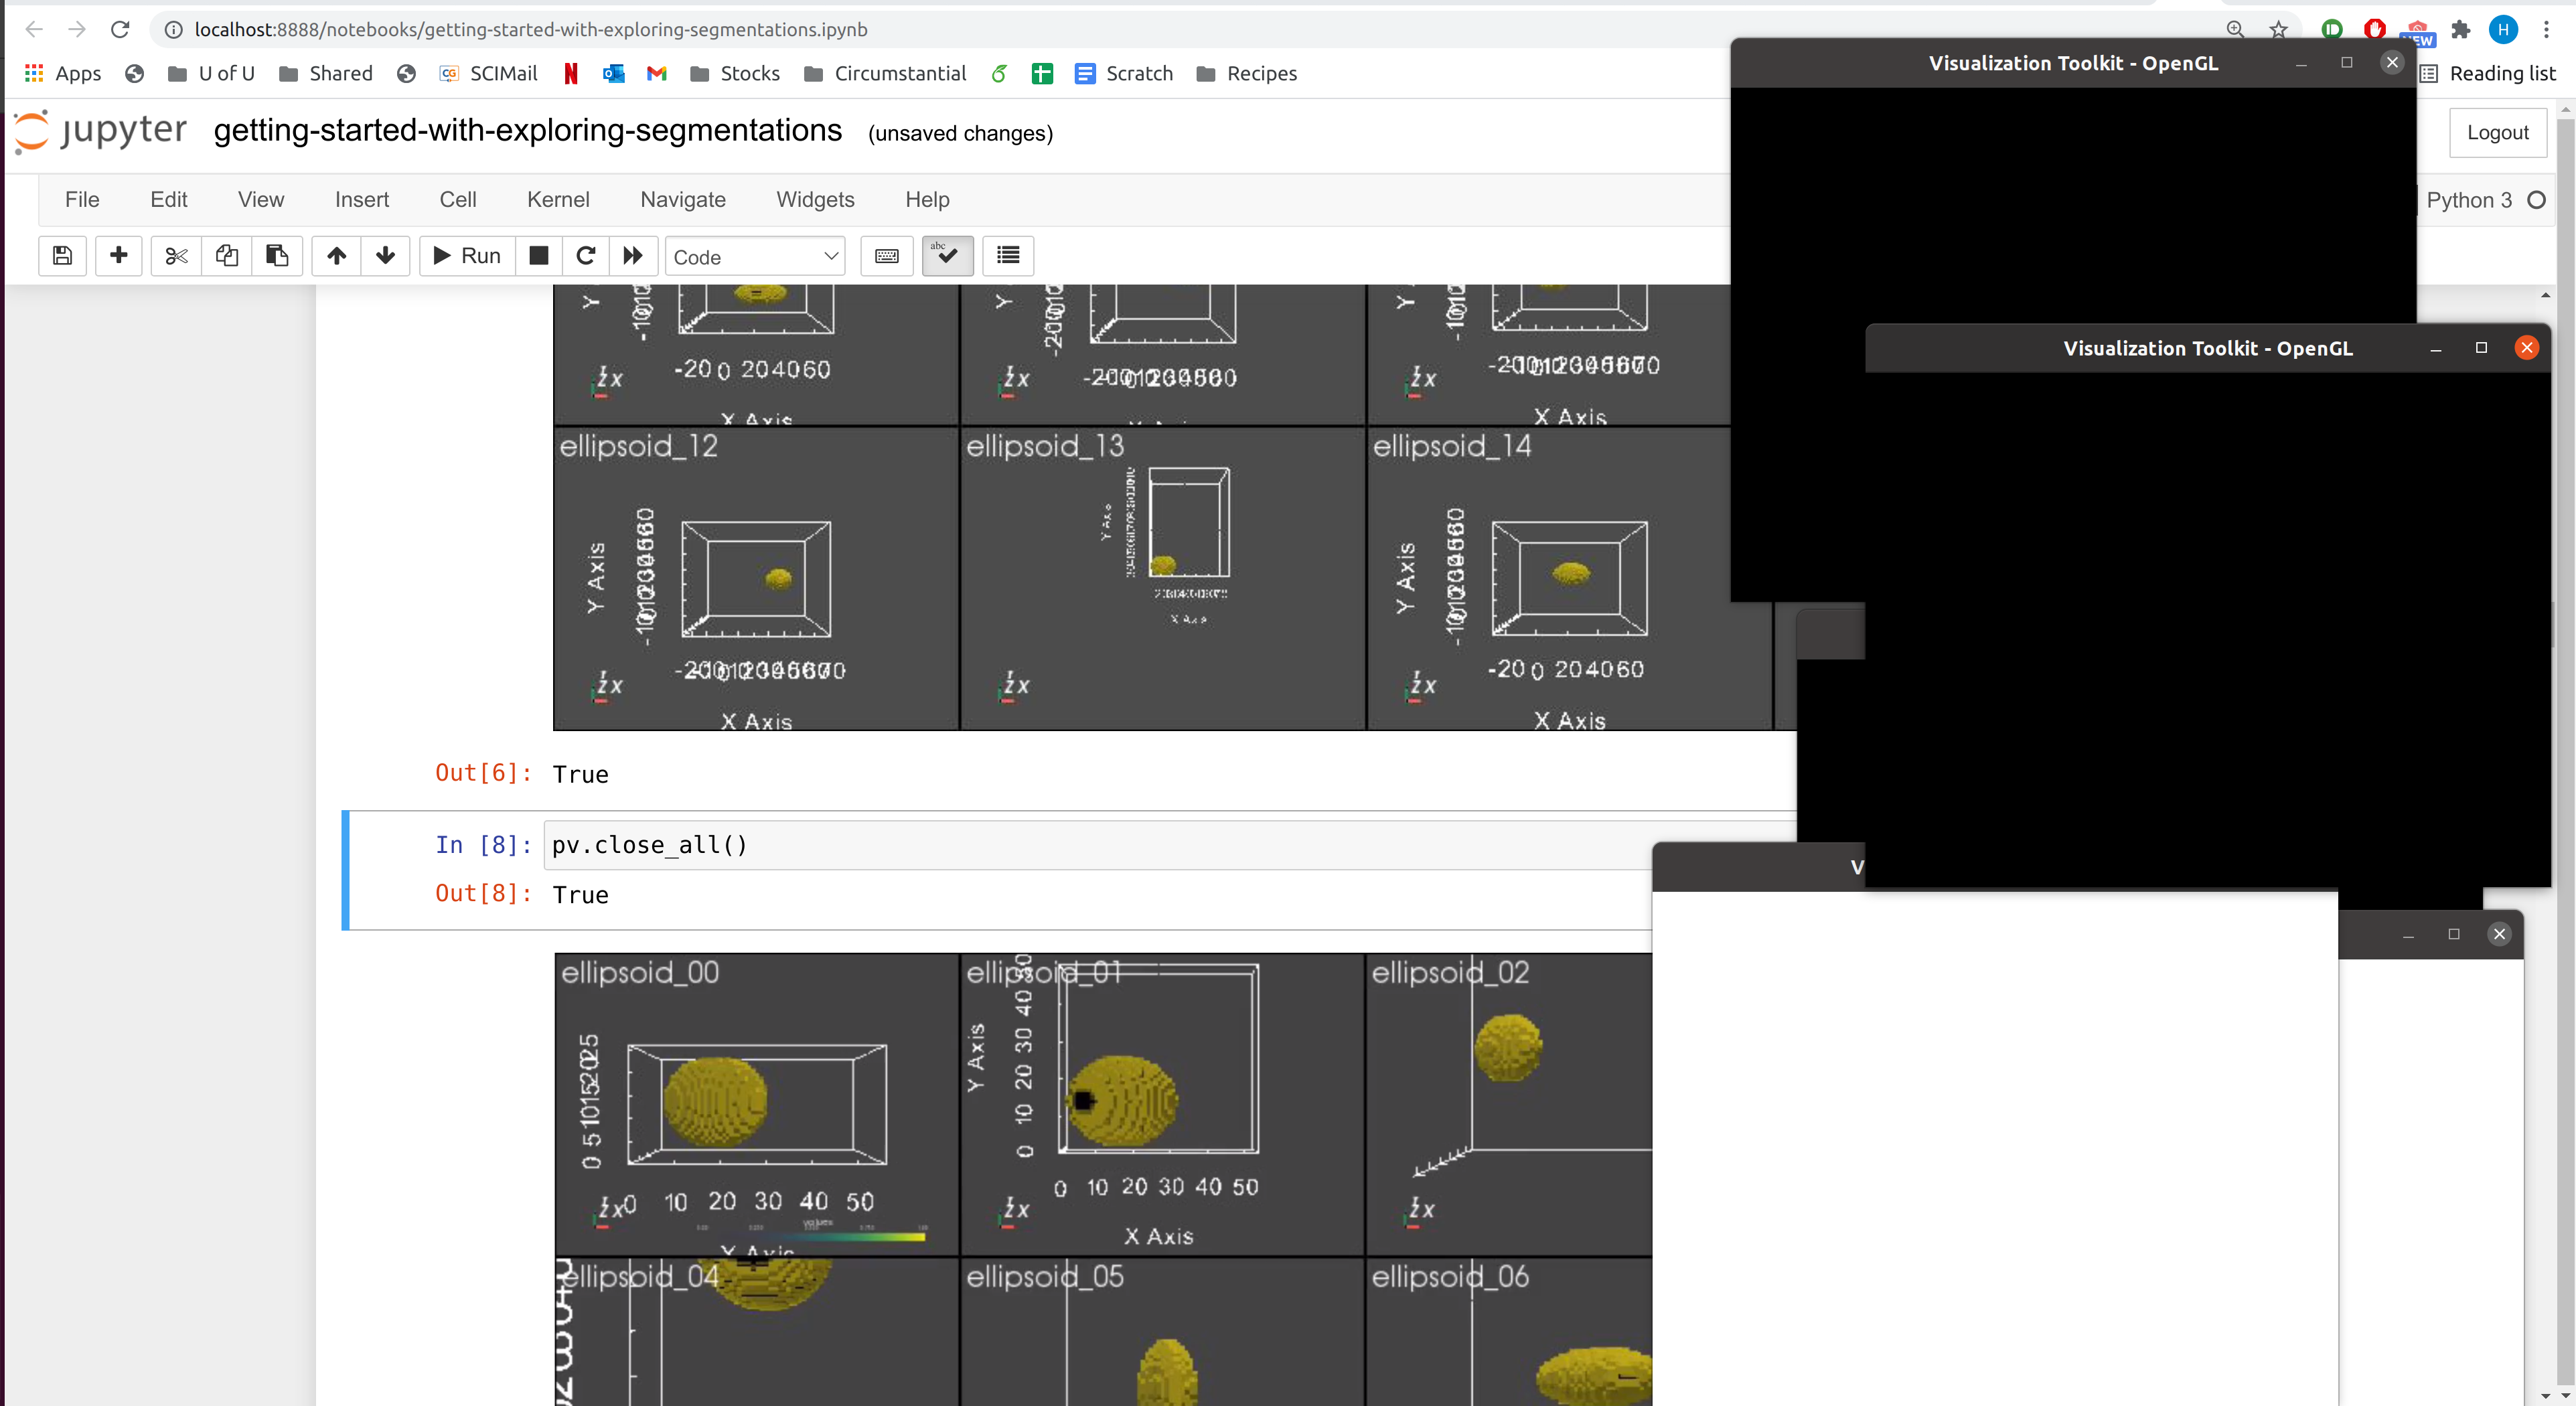Viewport: 2576px width, 1406px height.
Task: Open the command palette keyboard icon
Action: [x=886, y=256]
